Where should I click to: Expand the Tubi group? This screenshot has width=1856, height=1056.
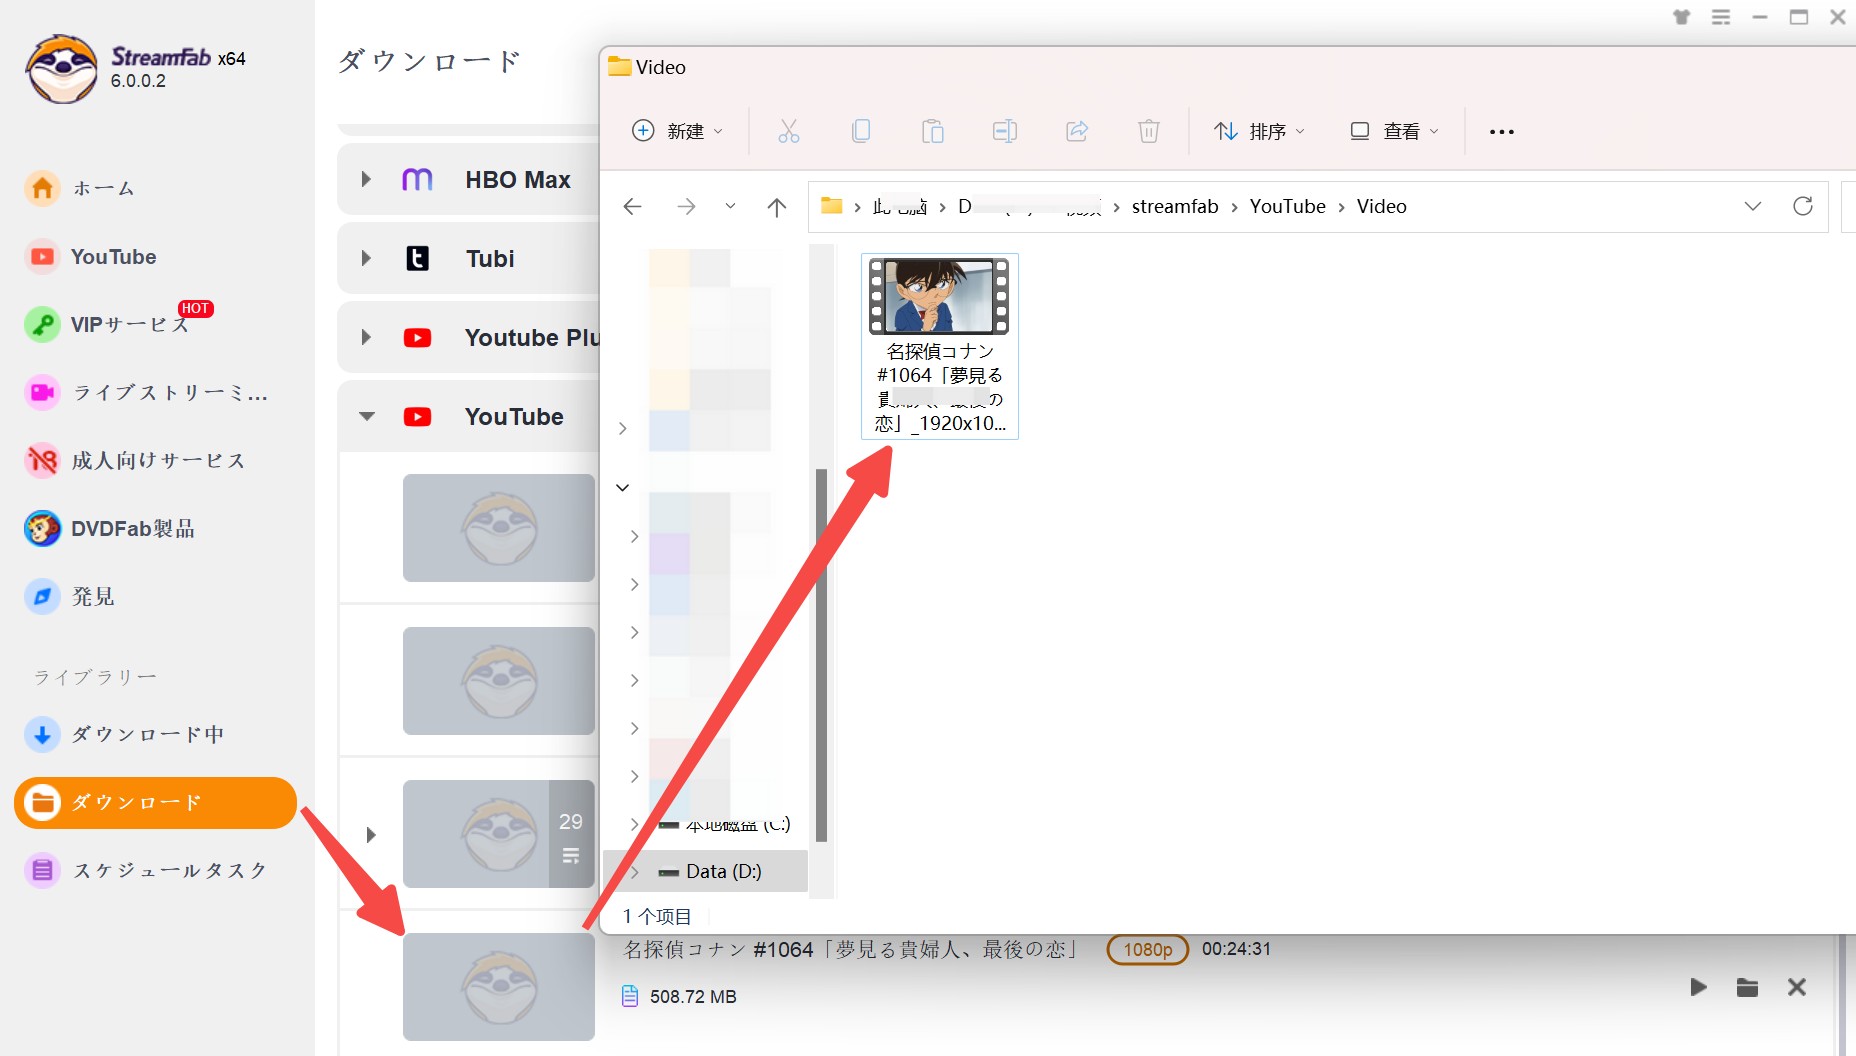pos(366,258)
